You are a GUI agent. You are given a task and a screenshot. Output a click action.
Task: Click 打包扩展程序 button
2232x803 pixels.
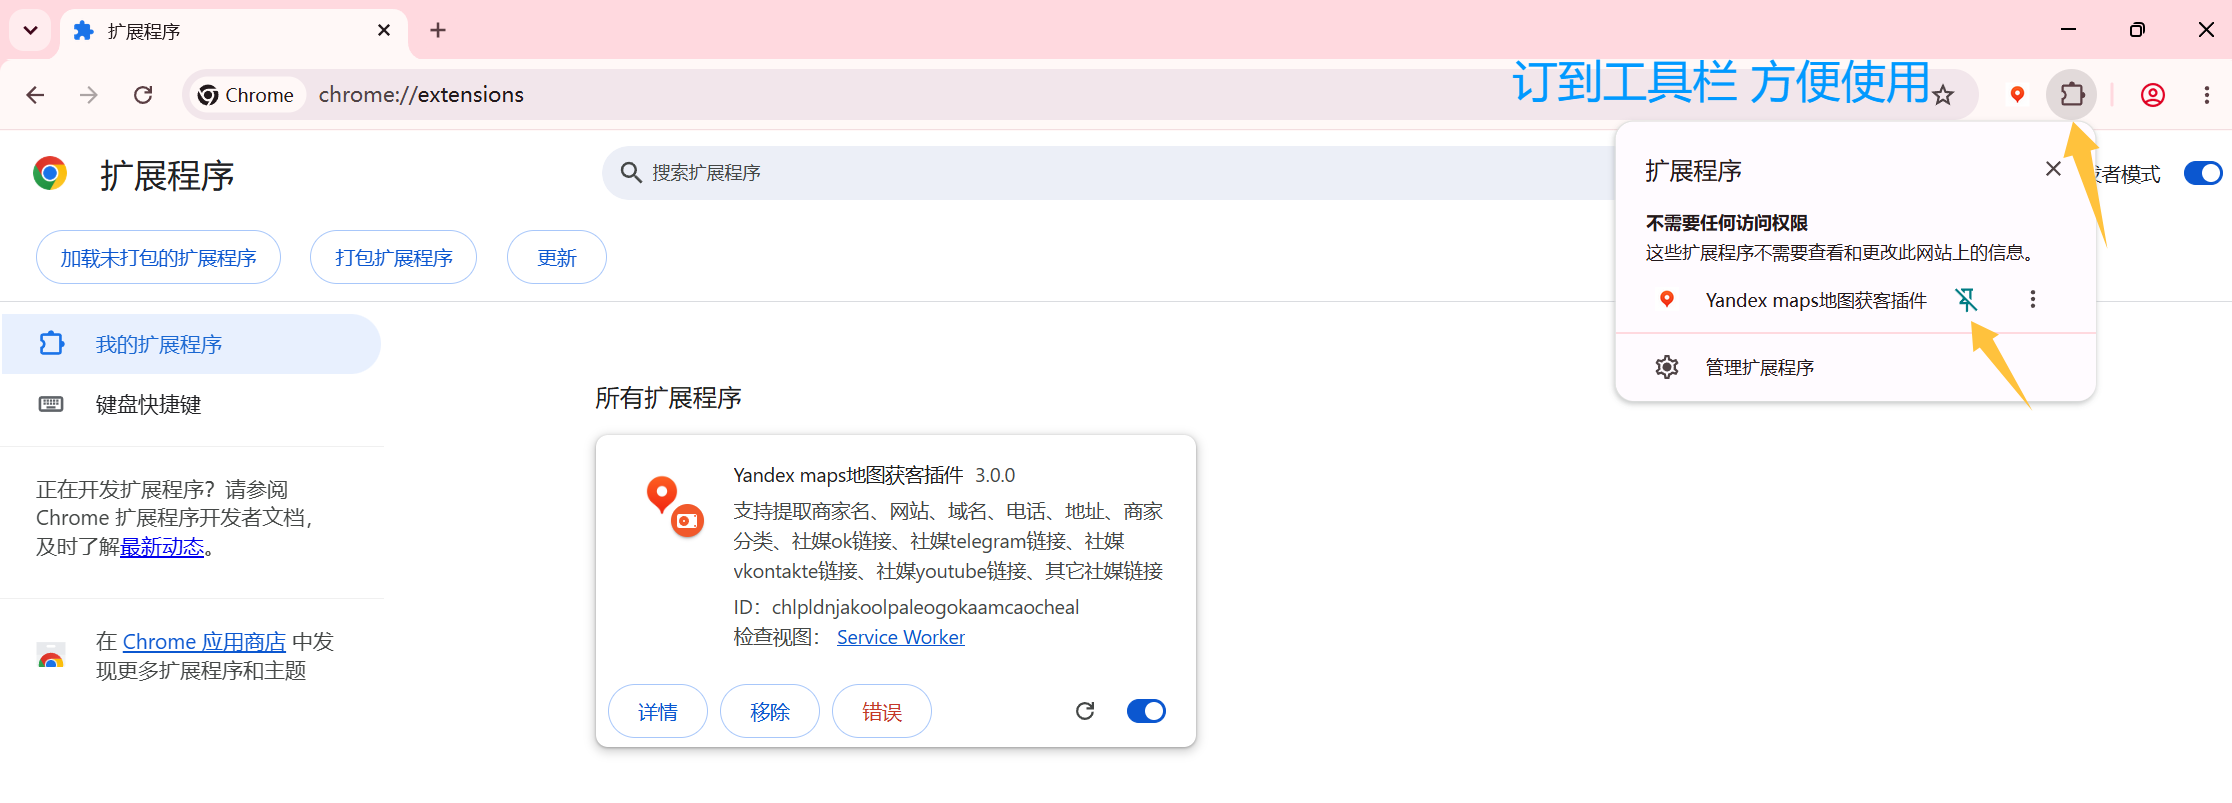393,258
